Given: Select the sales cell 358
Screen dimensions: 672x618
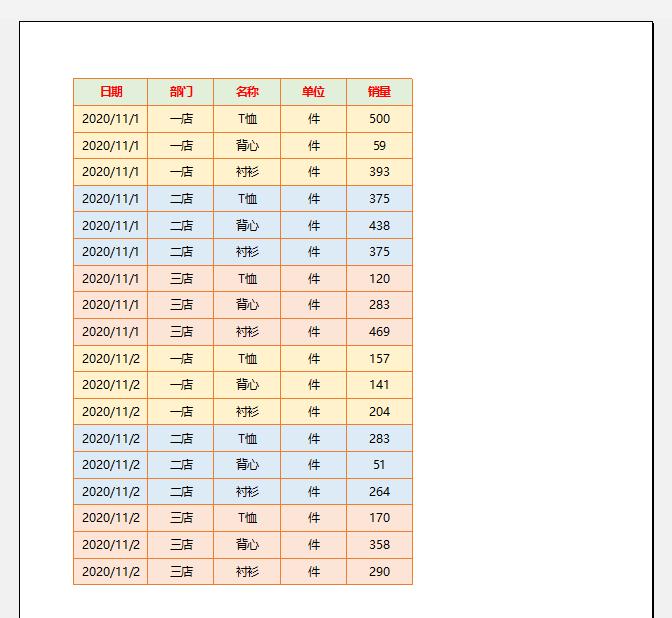Looking at the screenshot, I should click(x=379, y=545).
